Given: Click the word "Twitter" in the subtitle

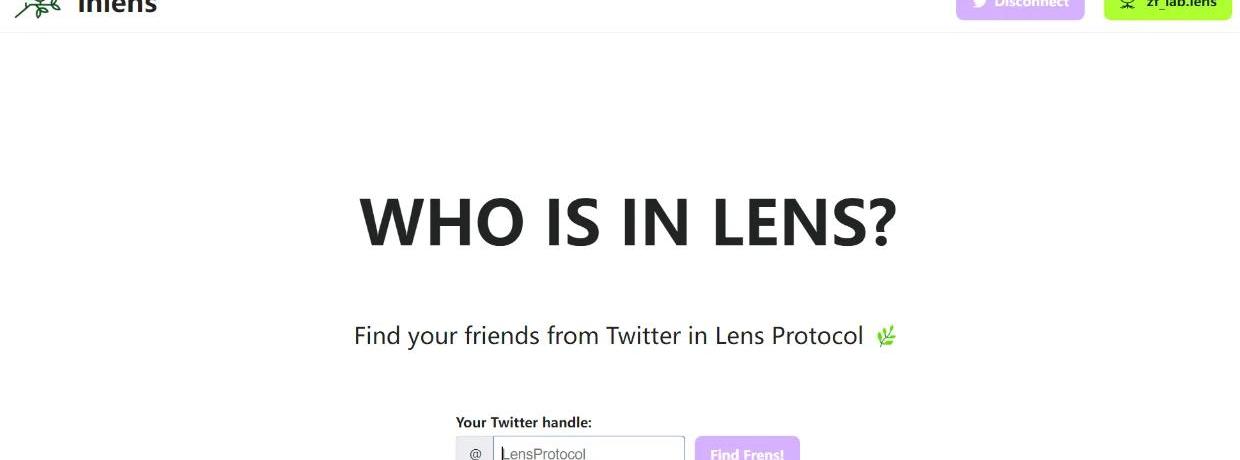Looking at the screenshot, I should point(644,336).
